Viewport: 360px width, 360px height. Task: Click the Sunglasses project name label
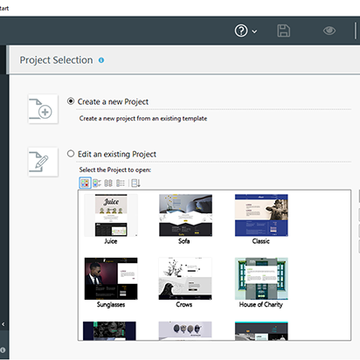tap(111, 305)
